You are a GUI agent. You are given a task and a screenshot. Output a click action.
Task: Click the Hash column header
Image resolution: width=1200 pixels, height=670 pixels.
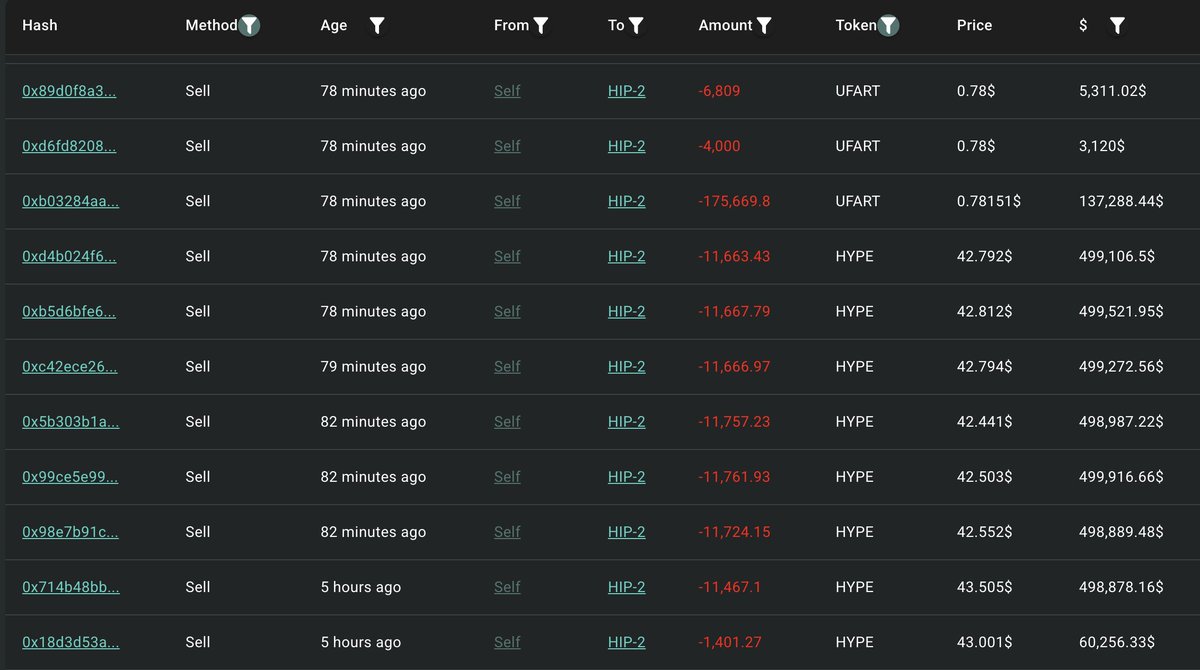40,25
